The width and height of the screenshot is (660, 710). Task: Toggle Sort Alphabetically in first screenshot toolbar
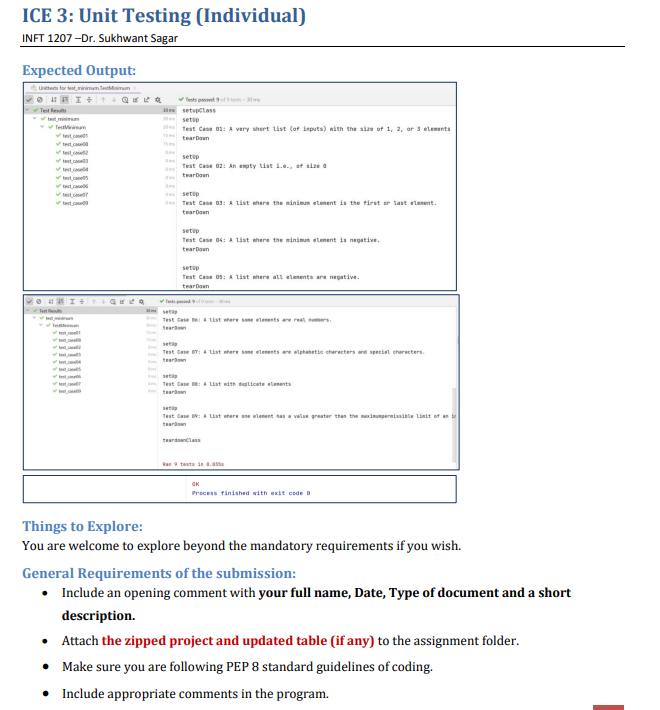(x=54, y=100)
